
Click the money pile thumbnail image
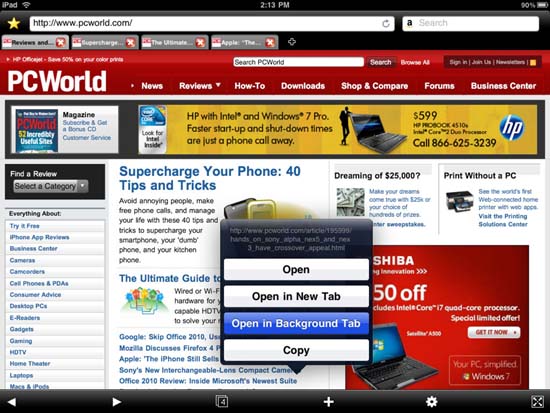pos(350,202)
